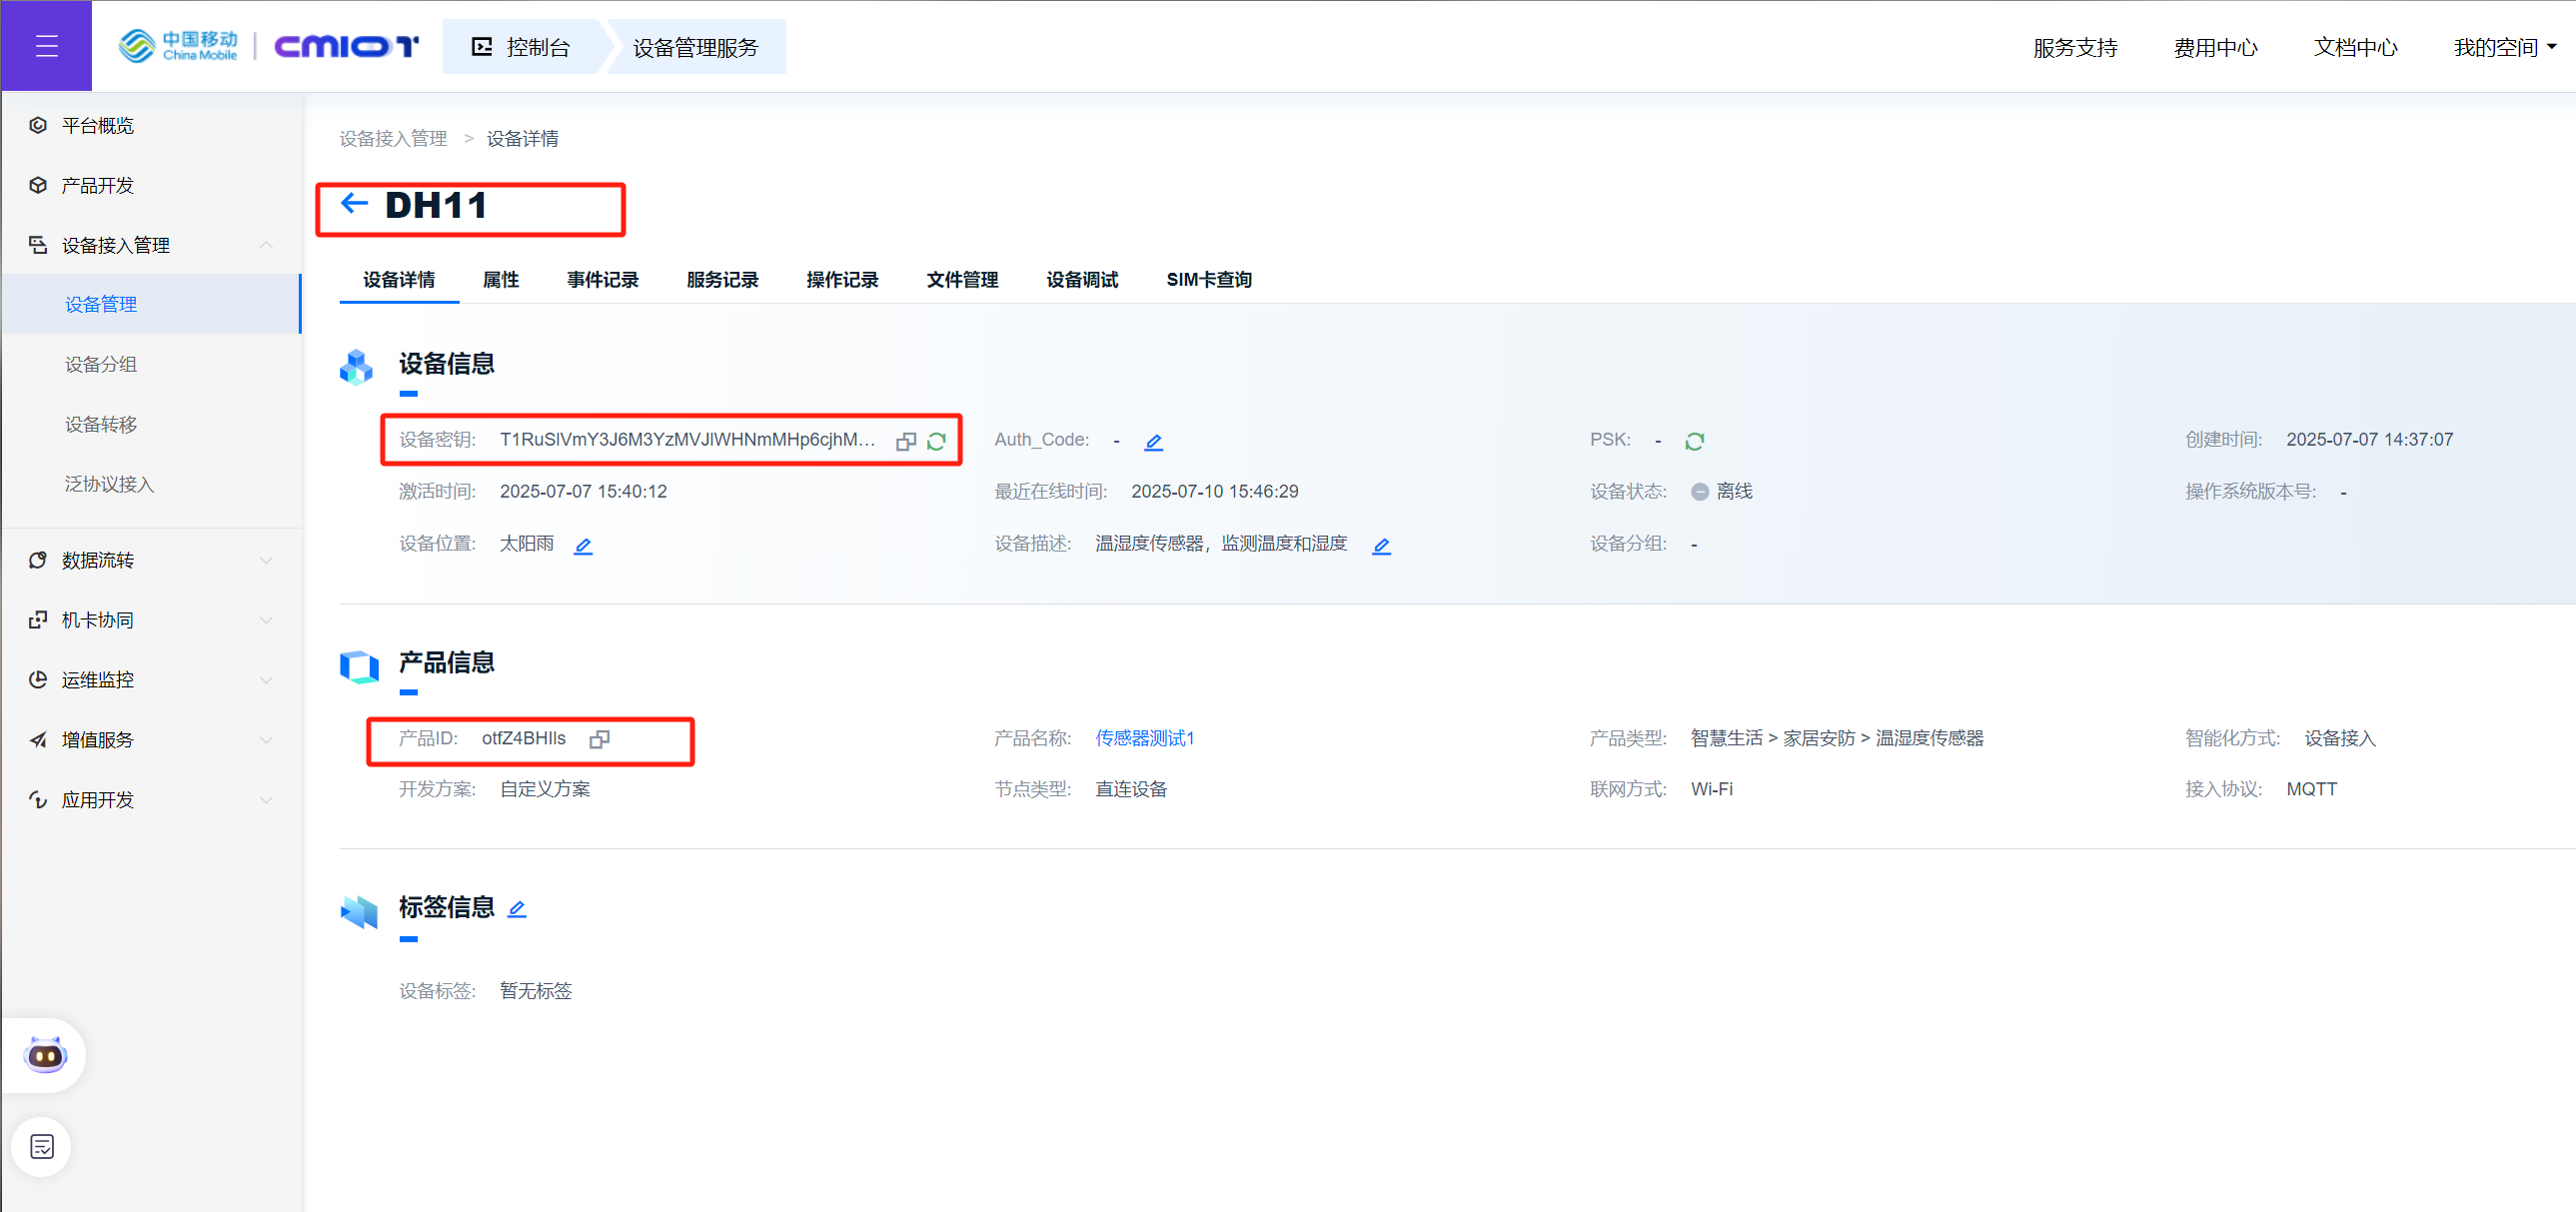
Task: Expand the 数据流转 menu chevron
Action: pyautogui.click(x=266, y=560)
